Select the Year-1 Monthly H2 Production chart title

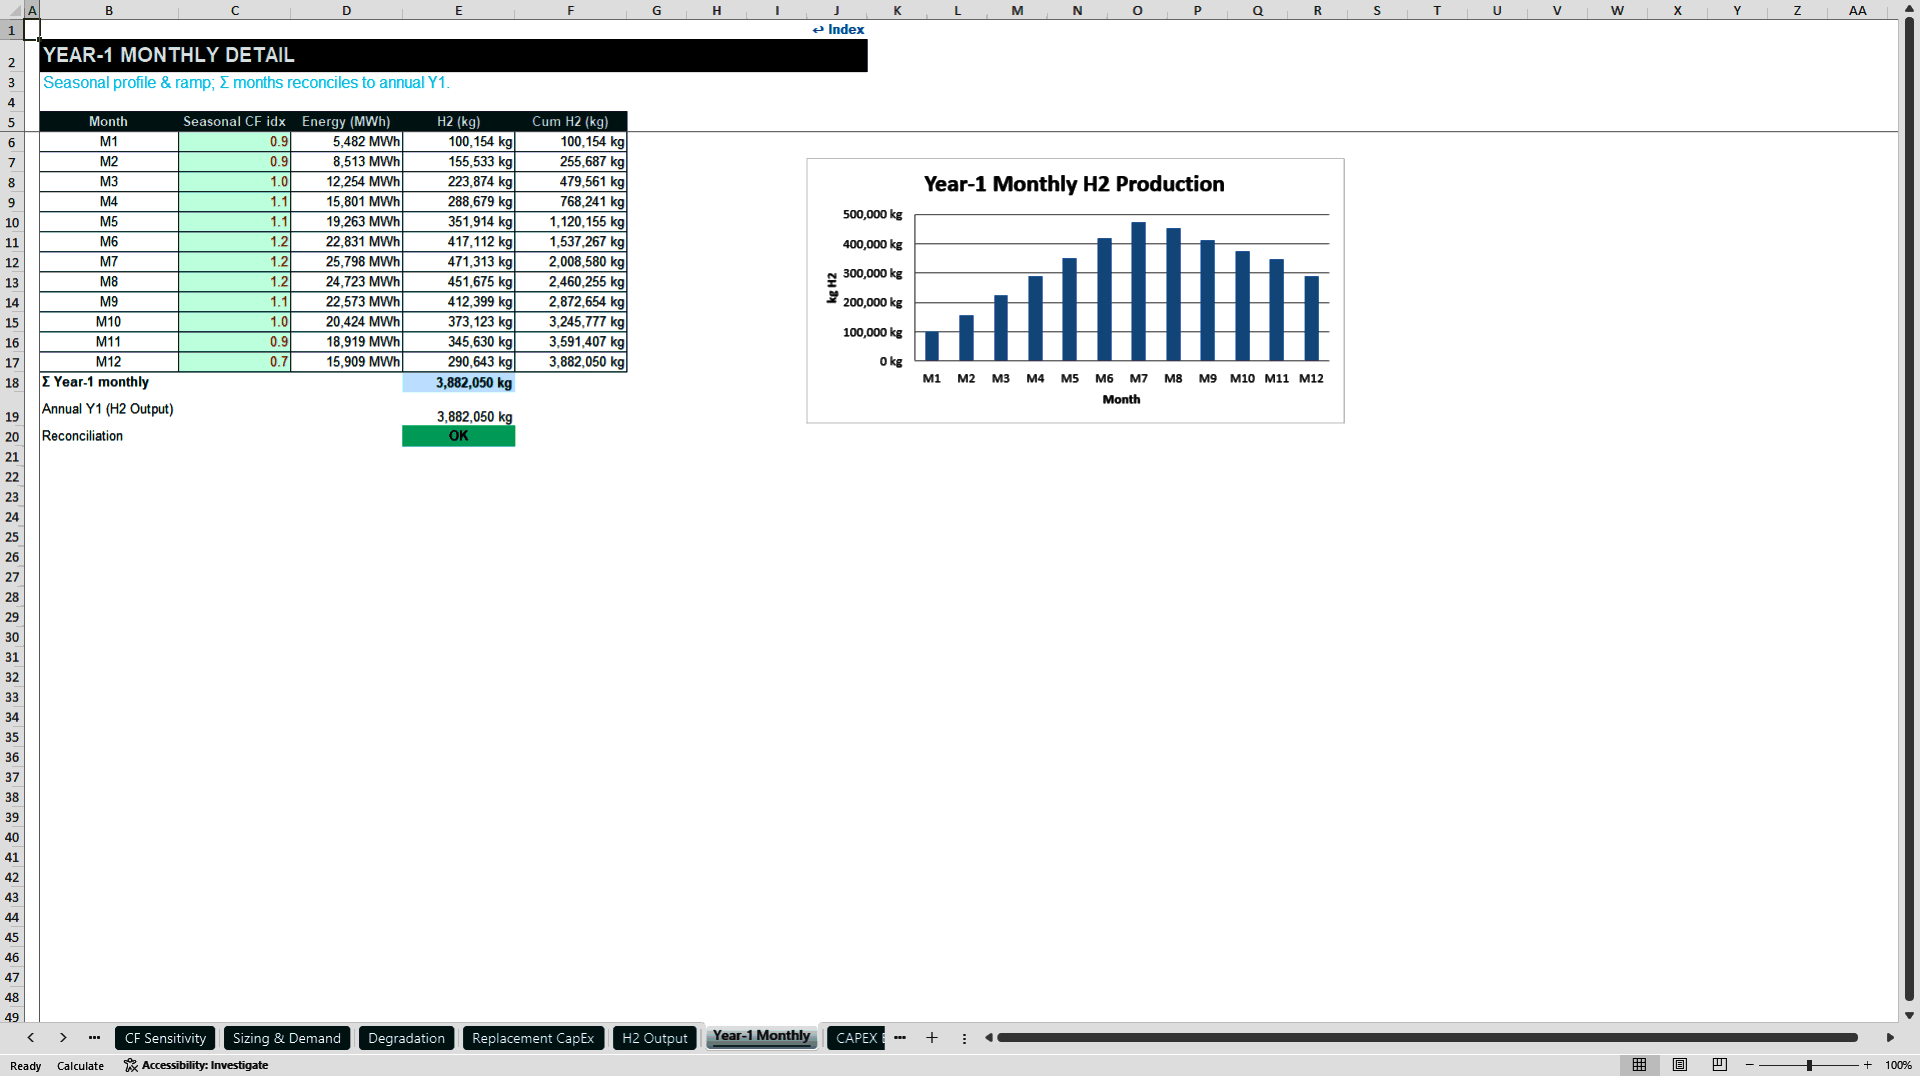(1074, 184)
